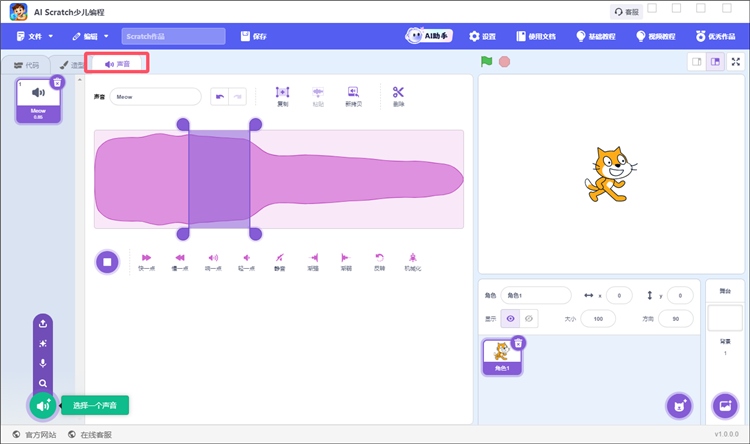Toggle fullscreen stage mode
This screenshot has width=750, height=444.
[736, 62]
